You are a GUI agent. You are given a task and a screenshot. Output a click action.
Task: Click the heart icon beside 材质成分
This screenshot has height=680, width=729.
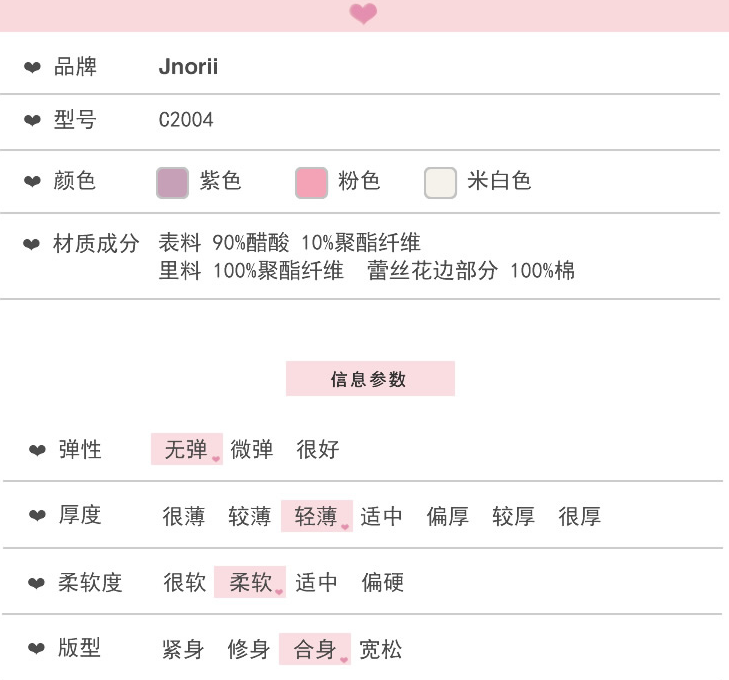coord(33,244)
